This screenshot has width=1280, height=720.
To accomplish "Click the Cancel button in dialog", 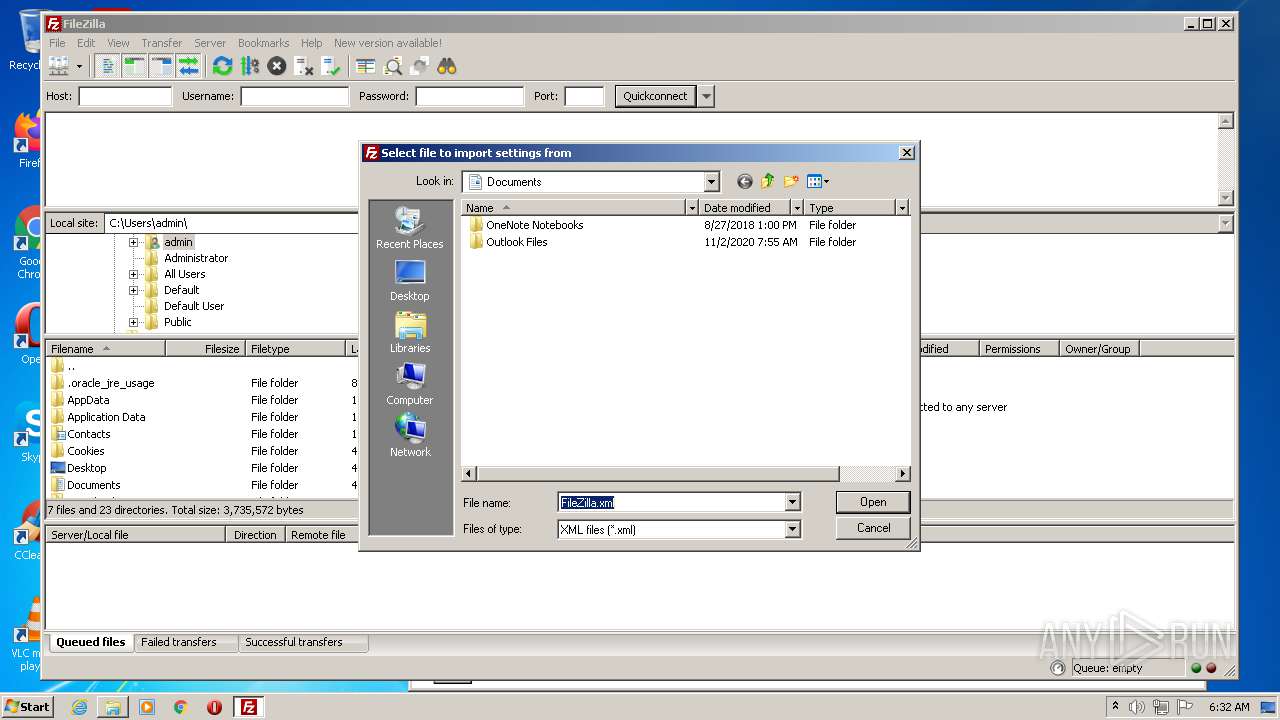I will (x=873, y=528).
